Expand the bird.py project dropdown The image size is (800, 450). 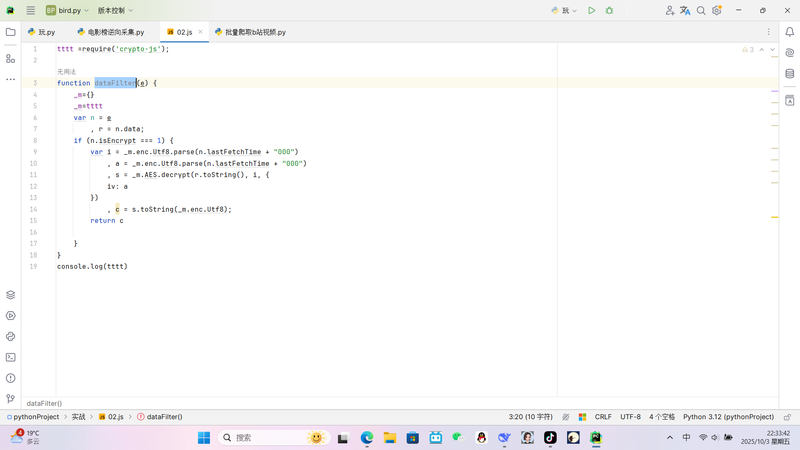67,11
